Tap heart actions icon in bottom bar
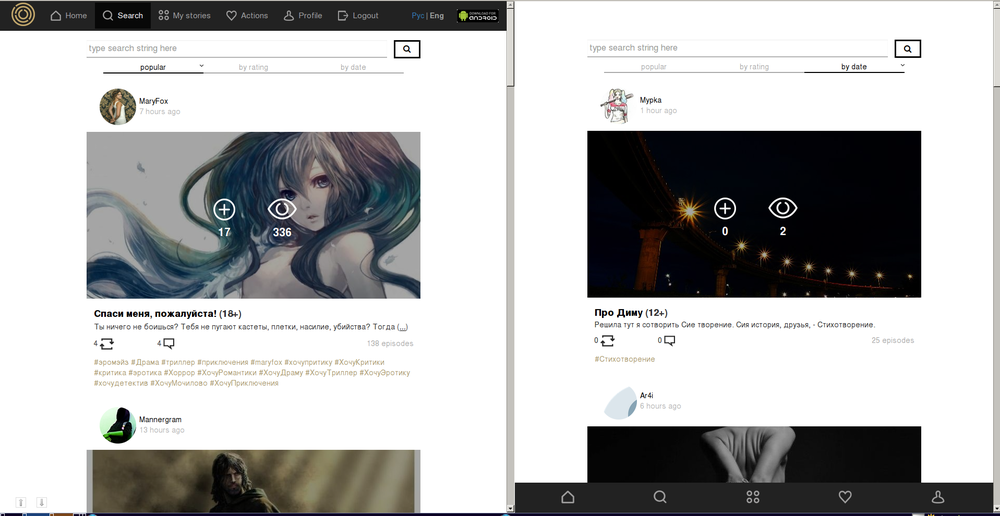Viewport: 1000px width, 516px height. pos(845,497)
